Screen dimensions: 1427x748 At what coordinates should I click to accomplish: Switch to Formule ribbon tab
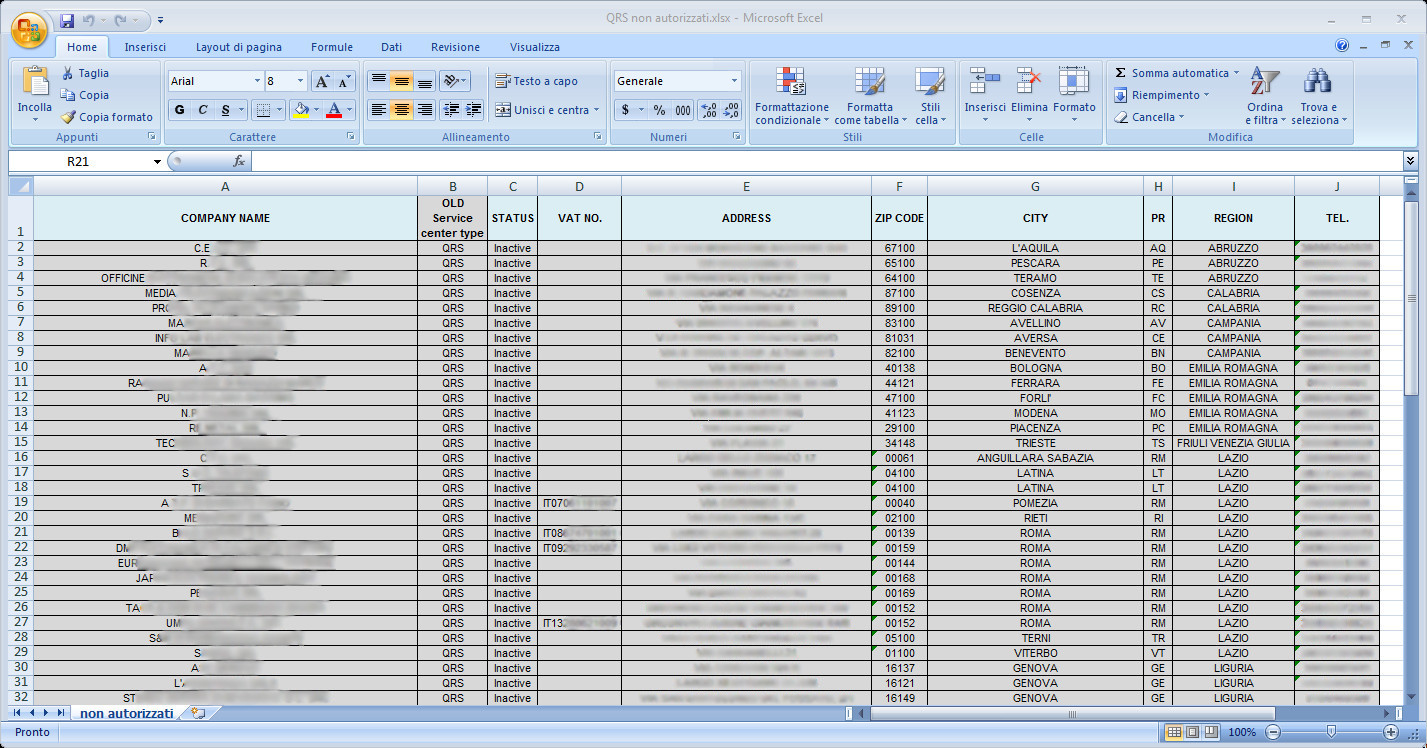pyautogui.click(x=332, y=47)
